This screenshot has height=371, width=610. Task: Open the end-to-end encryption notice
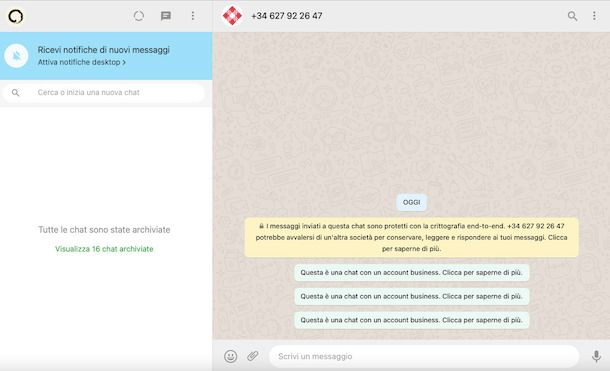(x=412, y=237)
